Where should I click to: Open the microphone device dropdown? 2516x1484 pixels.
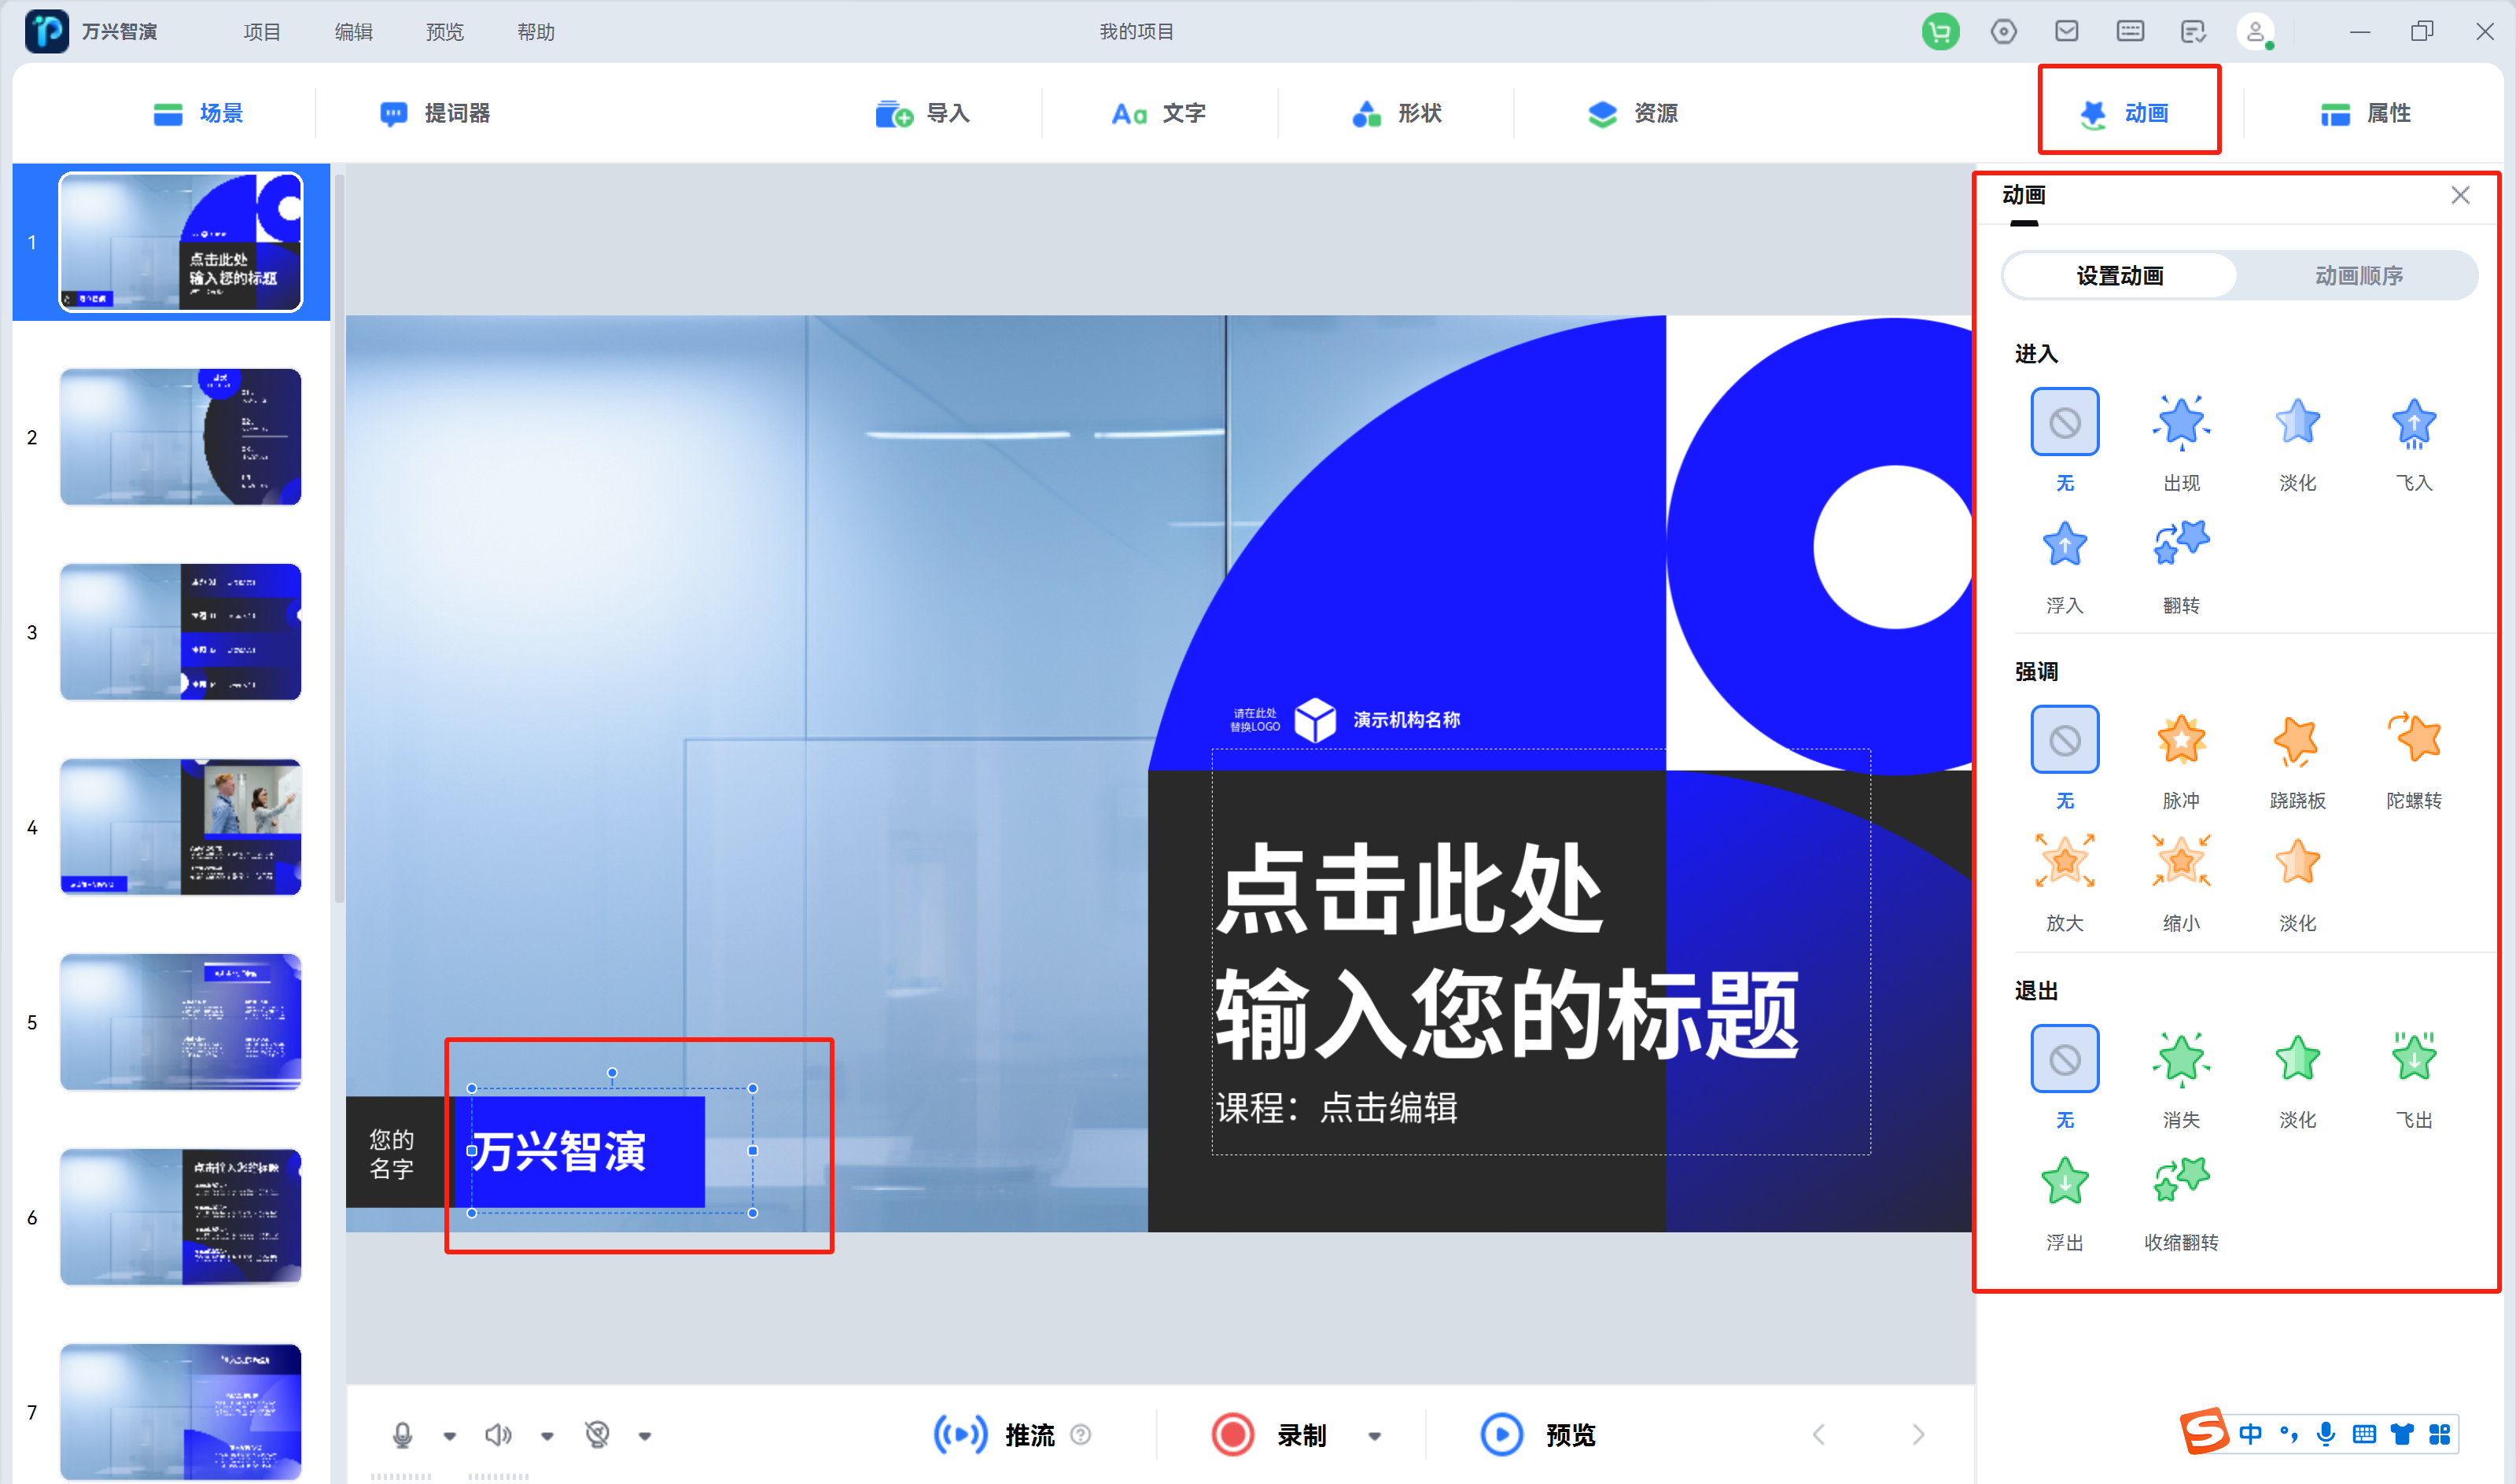coord(450,1436)
